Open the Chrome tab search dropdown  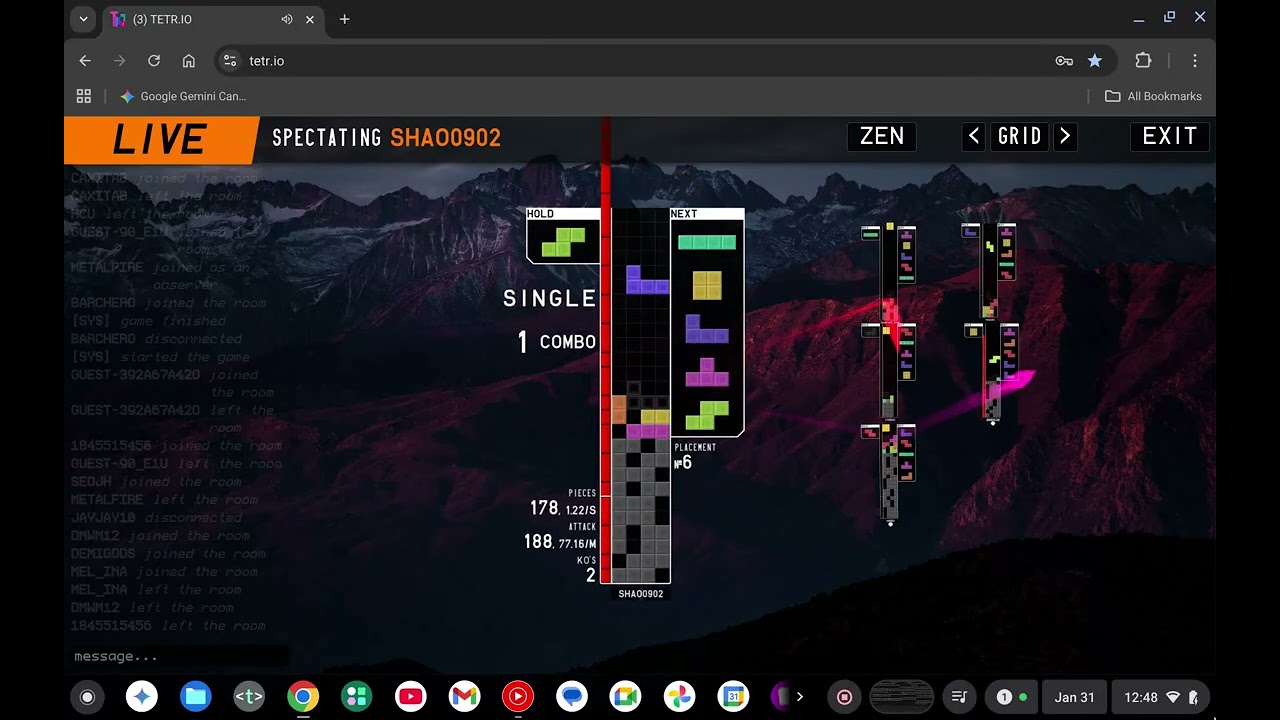(x=83, y=19)
